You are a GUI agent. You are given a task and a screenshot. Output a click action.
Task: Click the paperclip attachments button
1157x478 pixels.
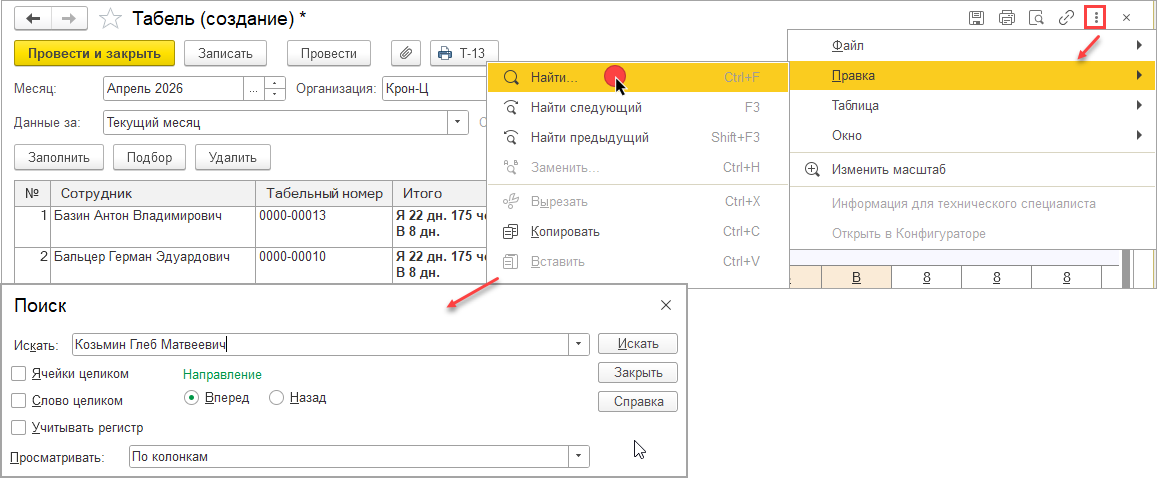(x=406, y=53)
